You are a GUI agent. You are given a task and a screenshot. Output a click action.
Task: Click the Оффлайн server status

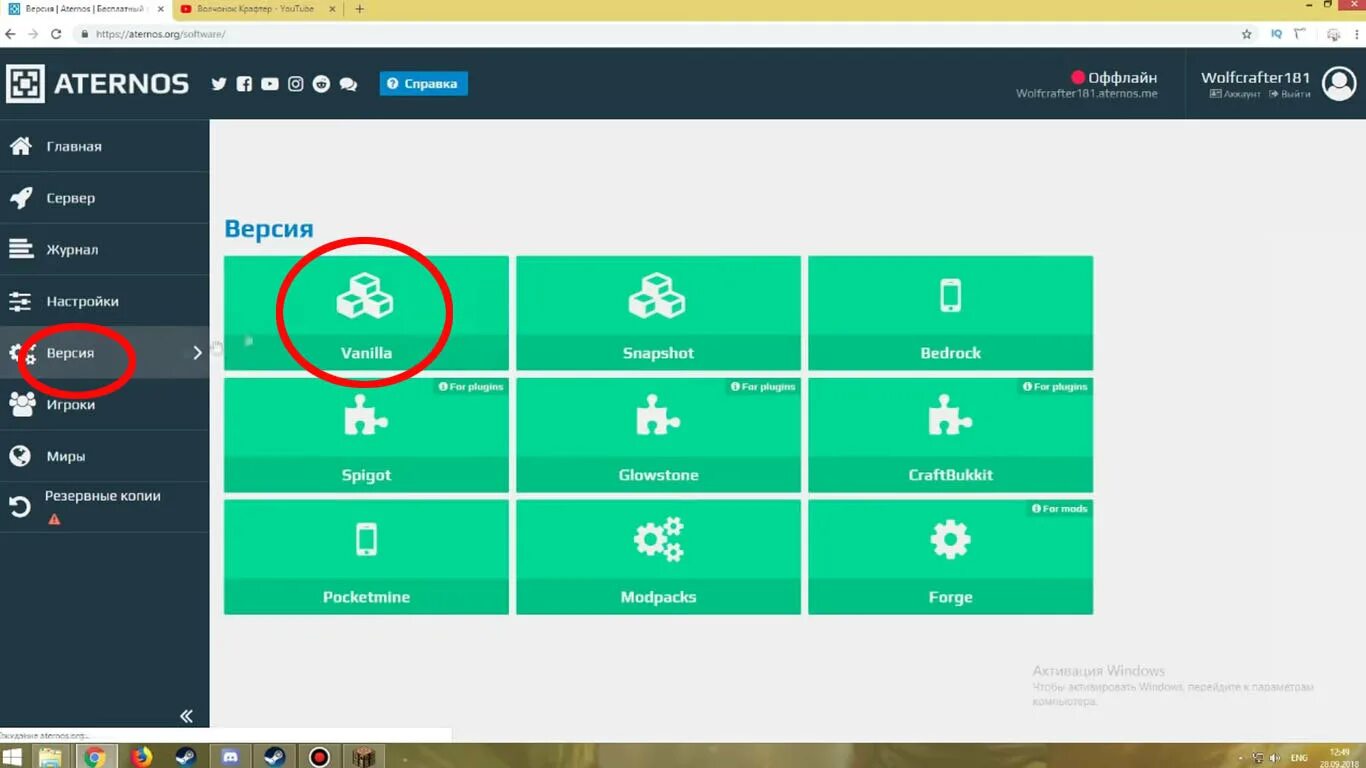(x=1114, y=77)
